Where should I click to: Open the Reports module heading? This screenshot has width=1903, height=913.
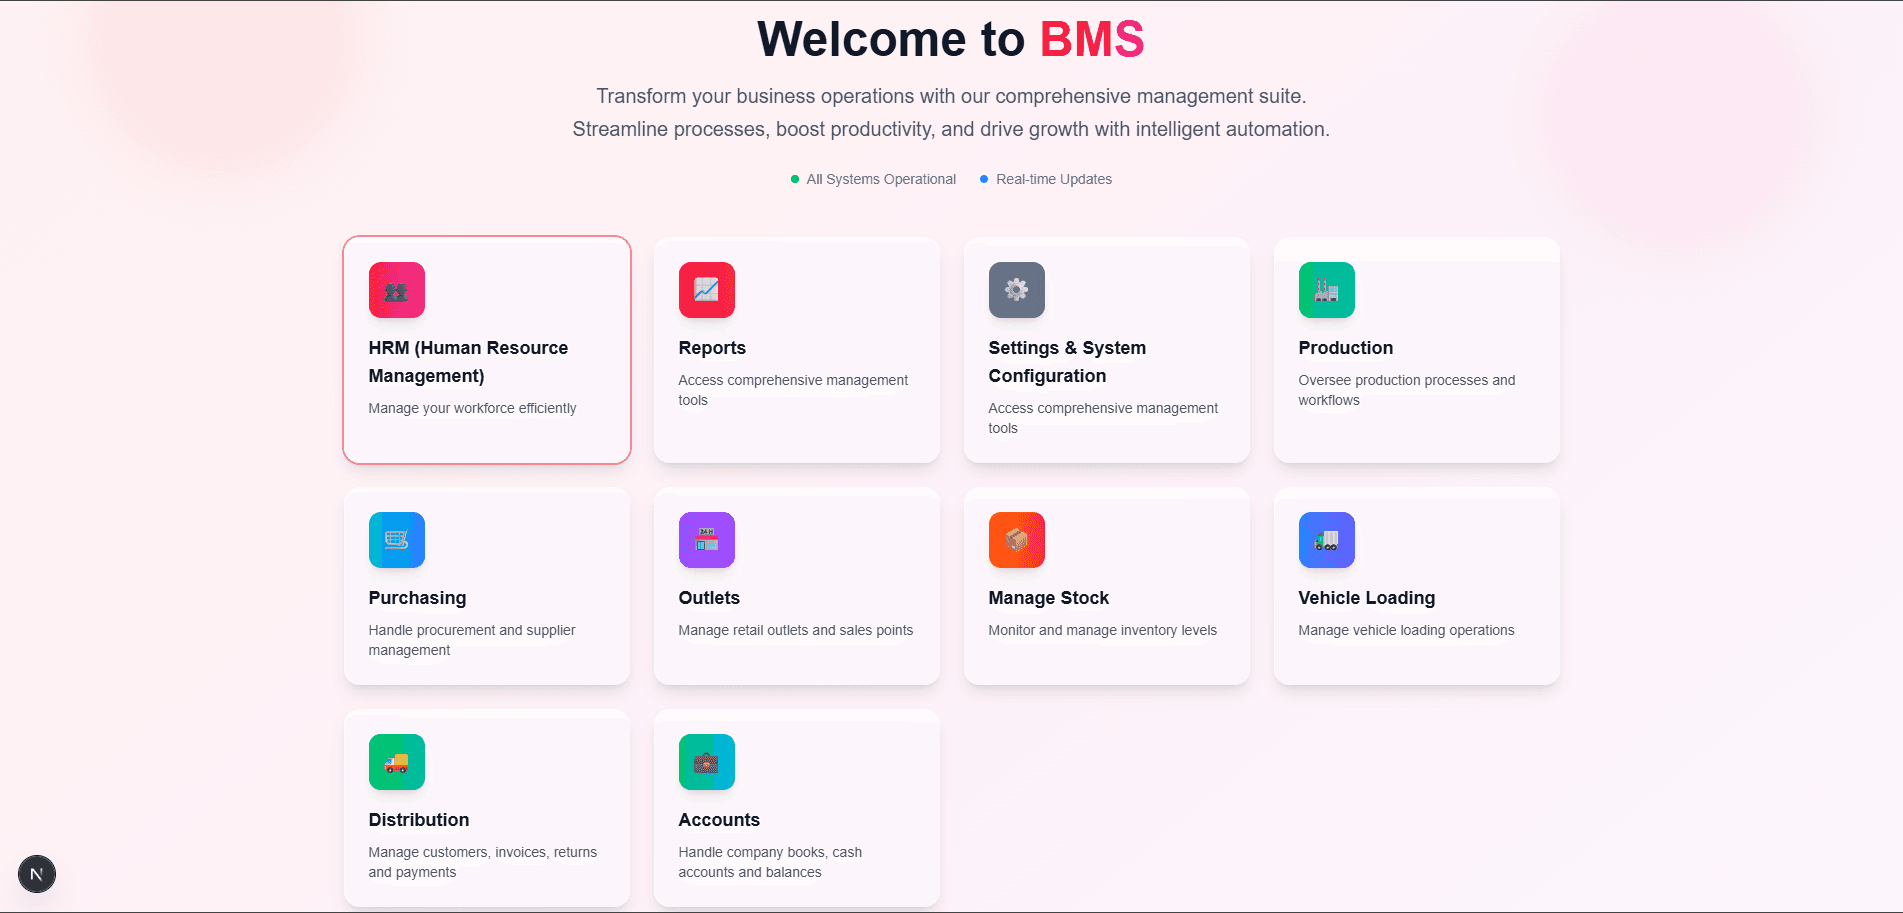pyautogui.click(x=712, y=348)
